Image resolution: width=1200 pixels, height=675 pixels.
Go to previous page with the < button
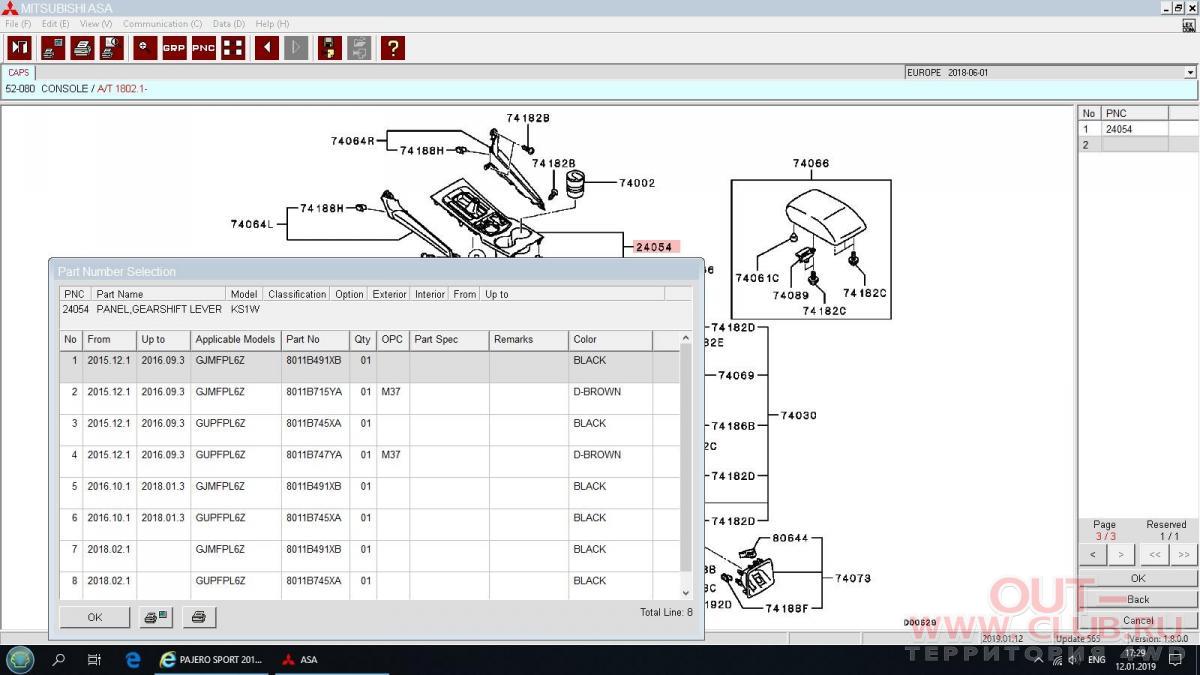[1093, 554]
